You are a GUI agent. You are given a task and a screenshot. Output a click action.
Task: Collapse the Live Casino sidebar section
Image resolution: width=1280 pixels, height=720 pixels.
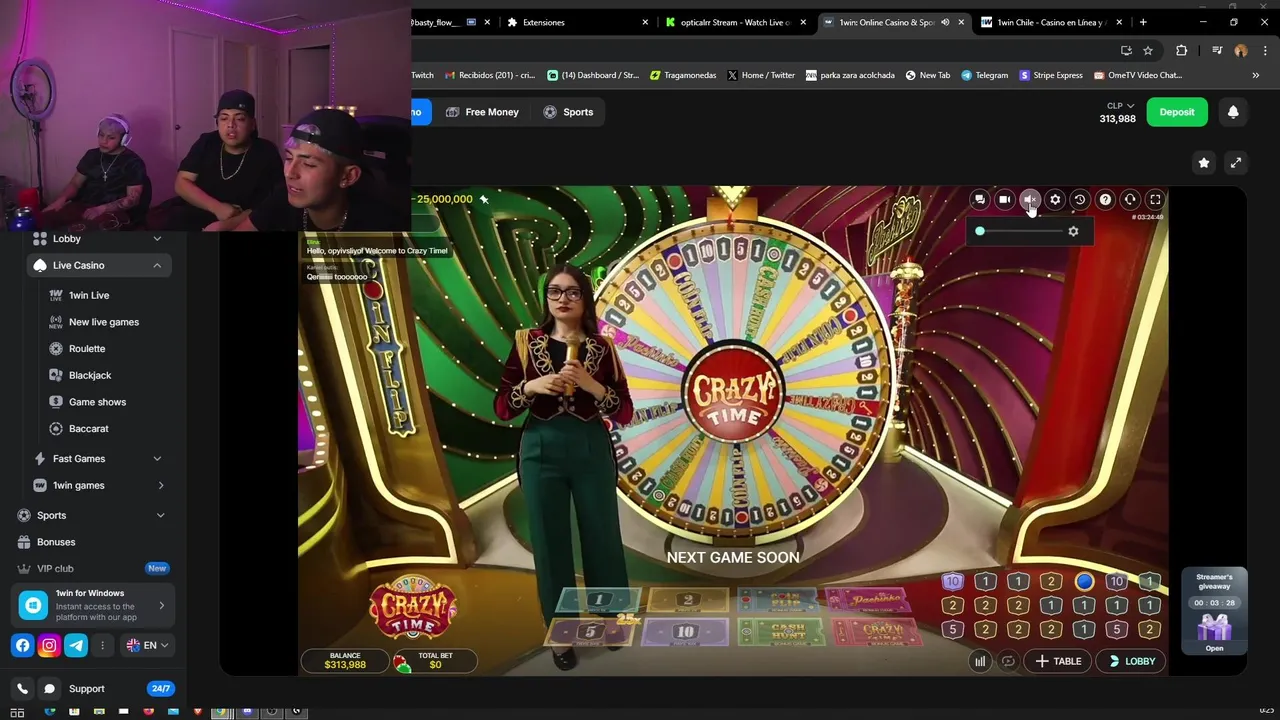[x=98, y=265]
